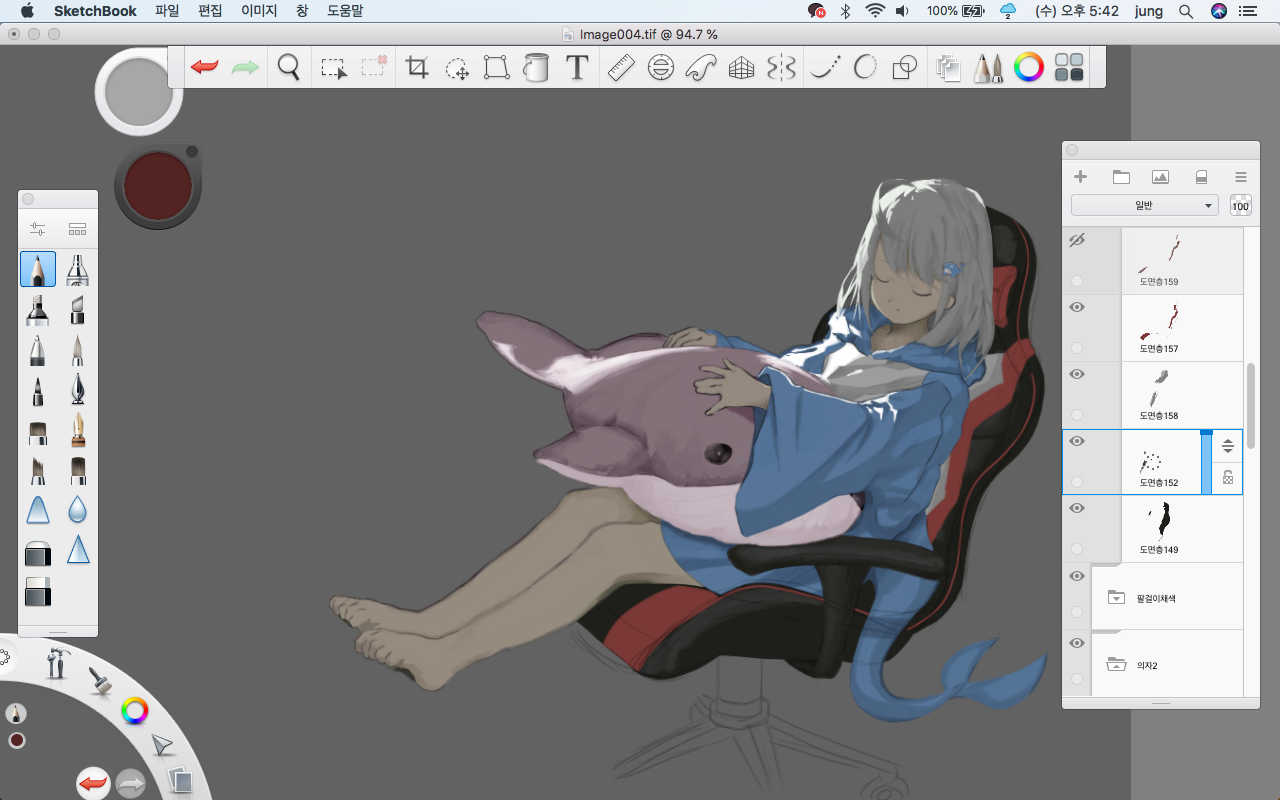Image resolution: width=1280 pixels, height=800 pixels.
Task: Hide layer 도면층149
Action: [1077, 508]
